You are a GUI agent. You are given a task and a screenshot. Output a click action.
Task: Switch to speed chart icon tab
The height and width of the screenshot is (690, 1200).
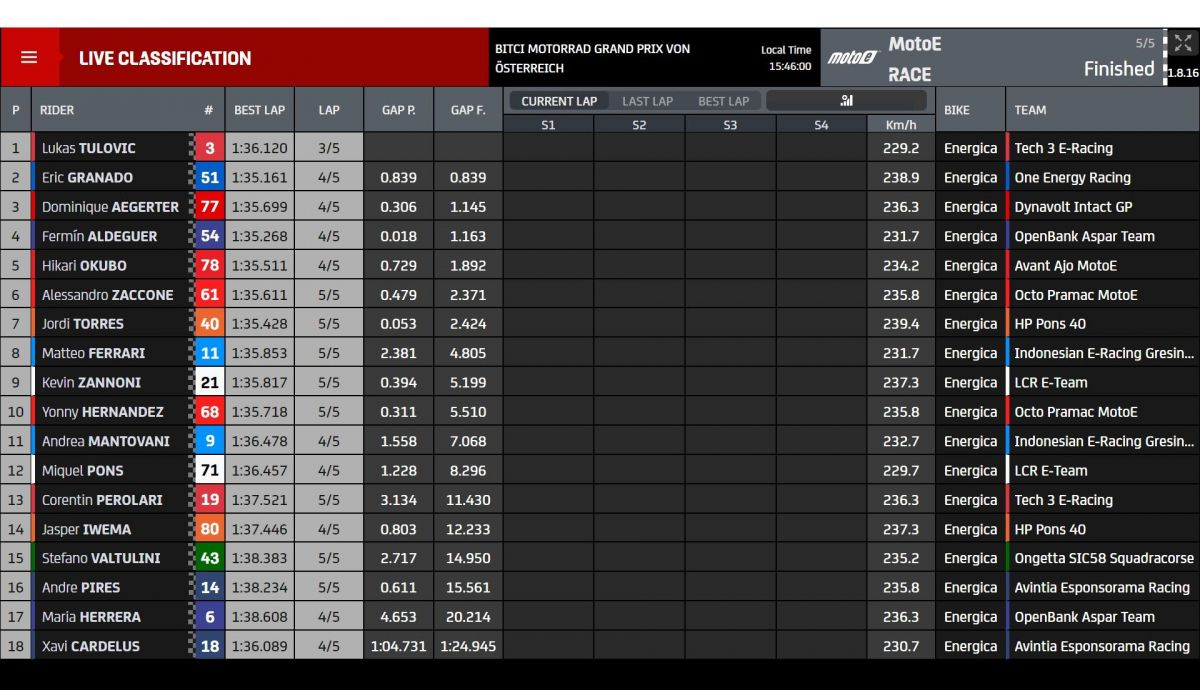847,100
